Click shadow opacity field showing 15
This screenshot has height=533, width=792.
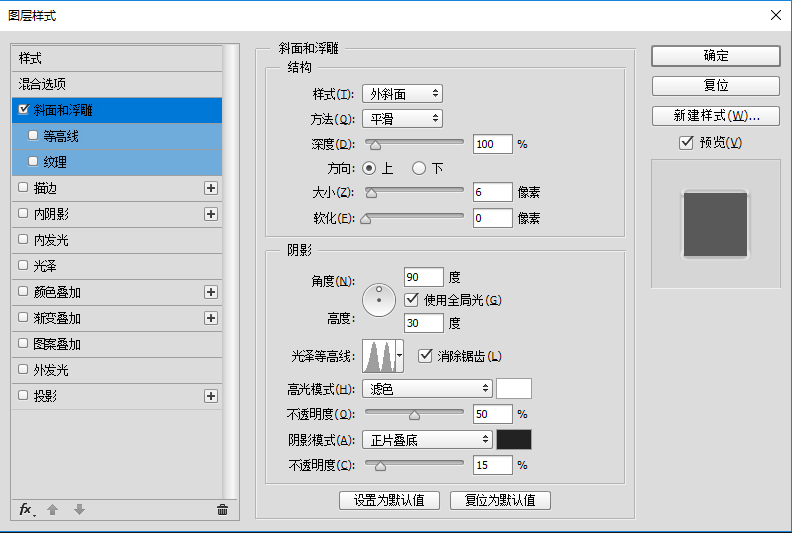(x=492, y=465)
